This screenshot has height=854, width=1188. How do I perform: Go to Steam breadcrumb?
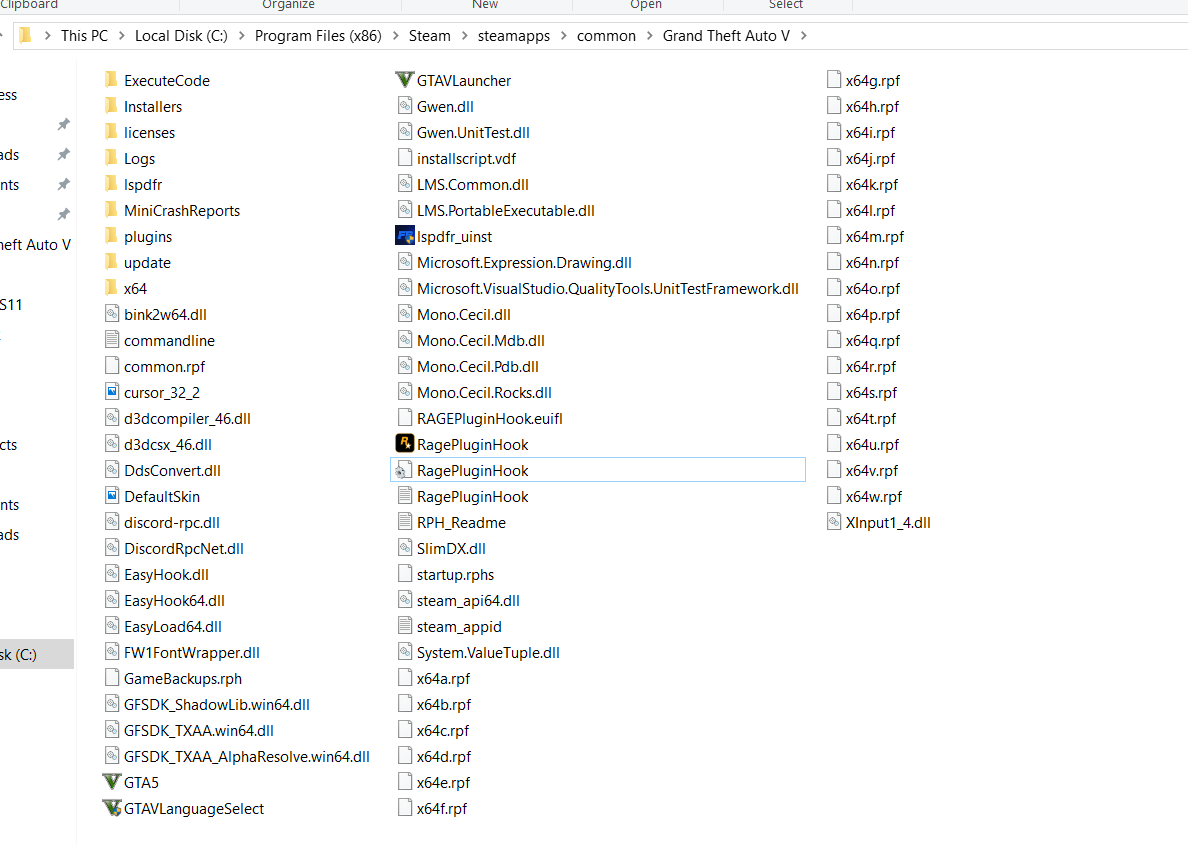tap(430, 36)
